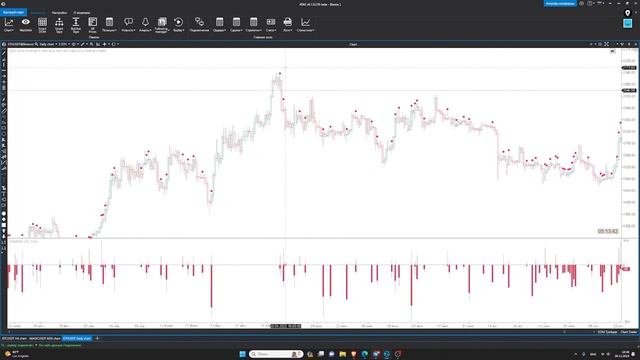The width and height of the screenshot is (640, 360).
Task: Click Chart Trader at bottom right
Action: pyautogui.click(x=629, y=332)
